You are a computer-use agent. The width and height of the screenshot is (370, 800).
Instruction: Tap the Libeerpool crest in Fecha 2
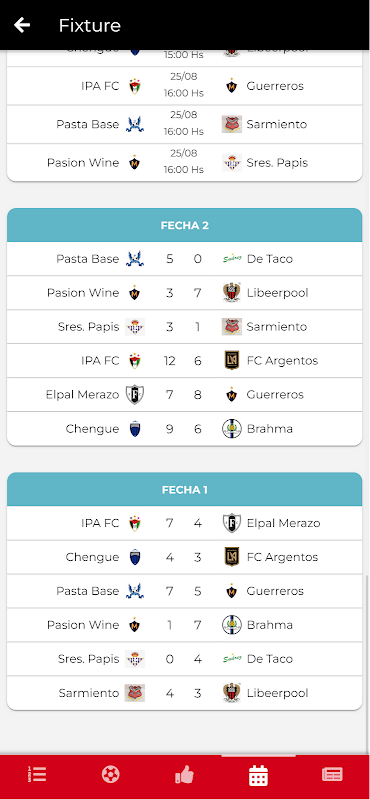coord(232,293)
